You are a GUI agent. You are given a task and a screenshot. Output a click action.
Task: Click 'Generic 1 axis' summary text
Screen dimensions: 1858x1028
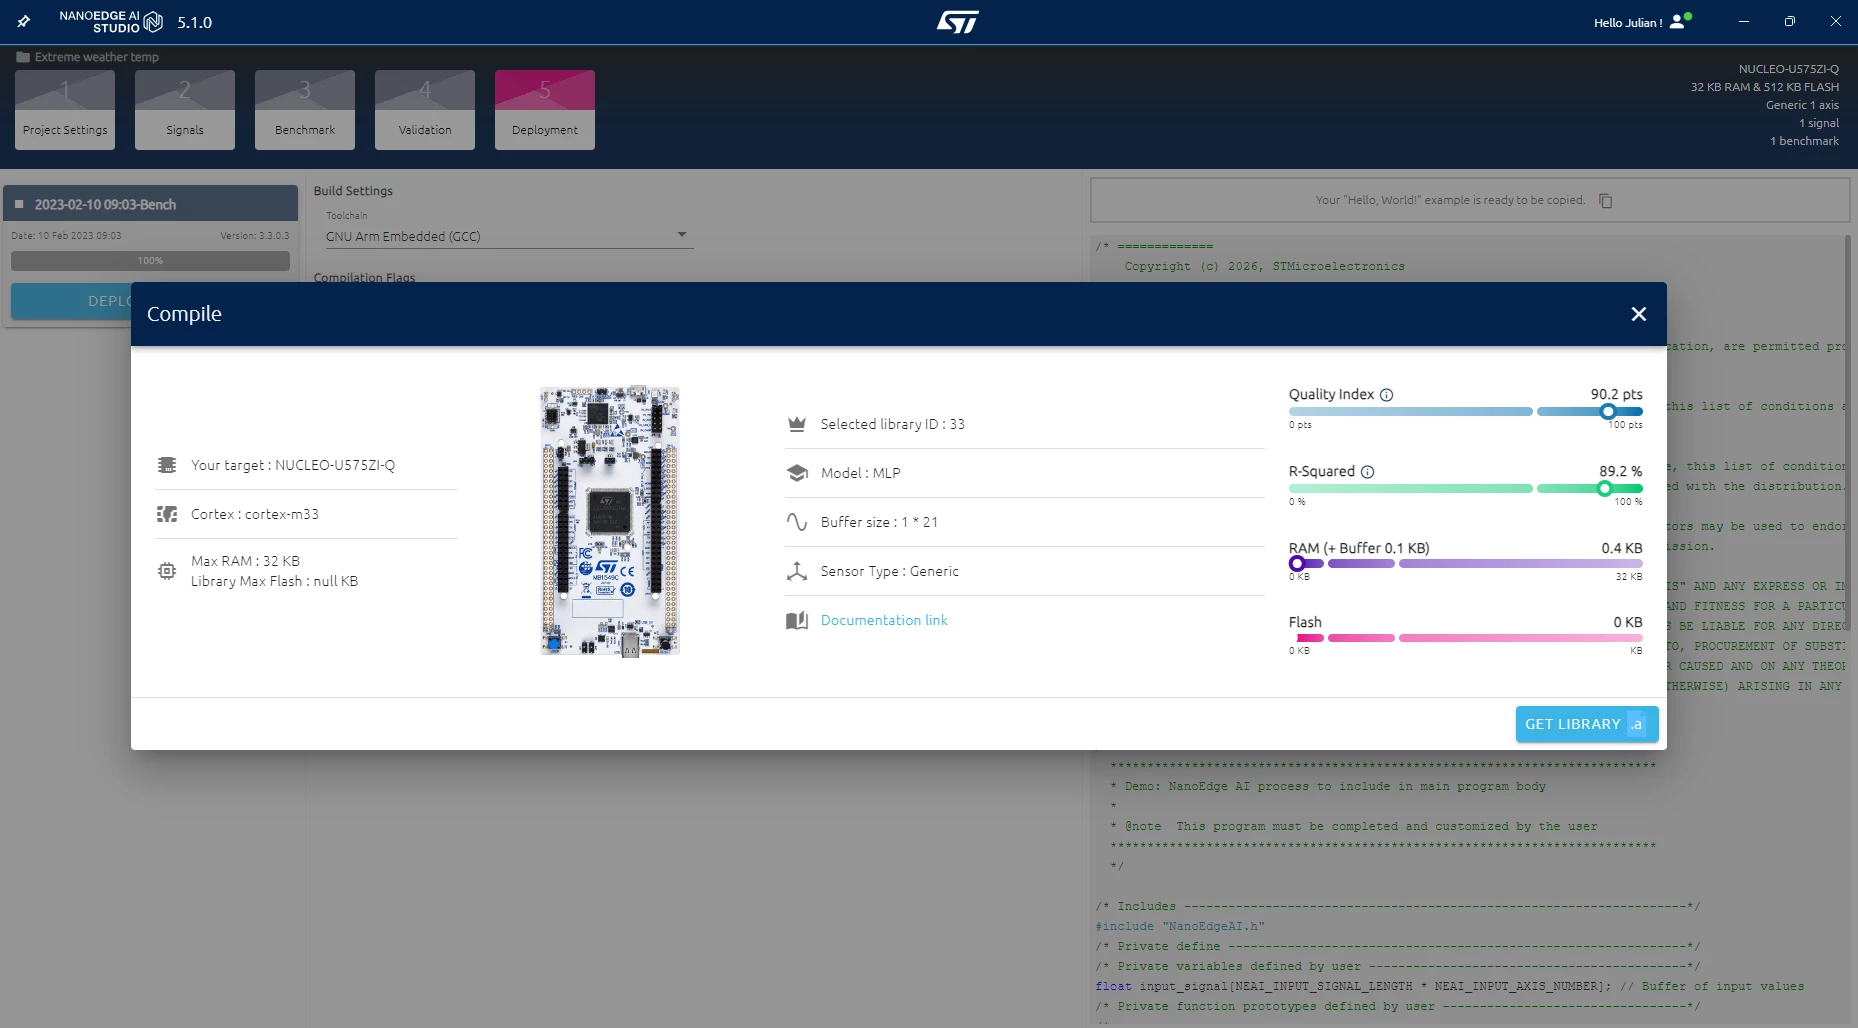pyautogui.click(x=1802, y=105)
